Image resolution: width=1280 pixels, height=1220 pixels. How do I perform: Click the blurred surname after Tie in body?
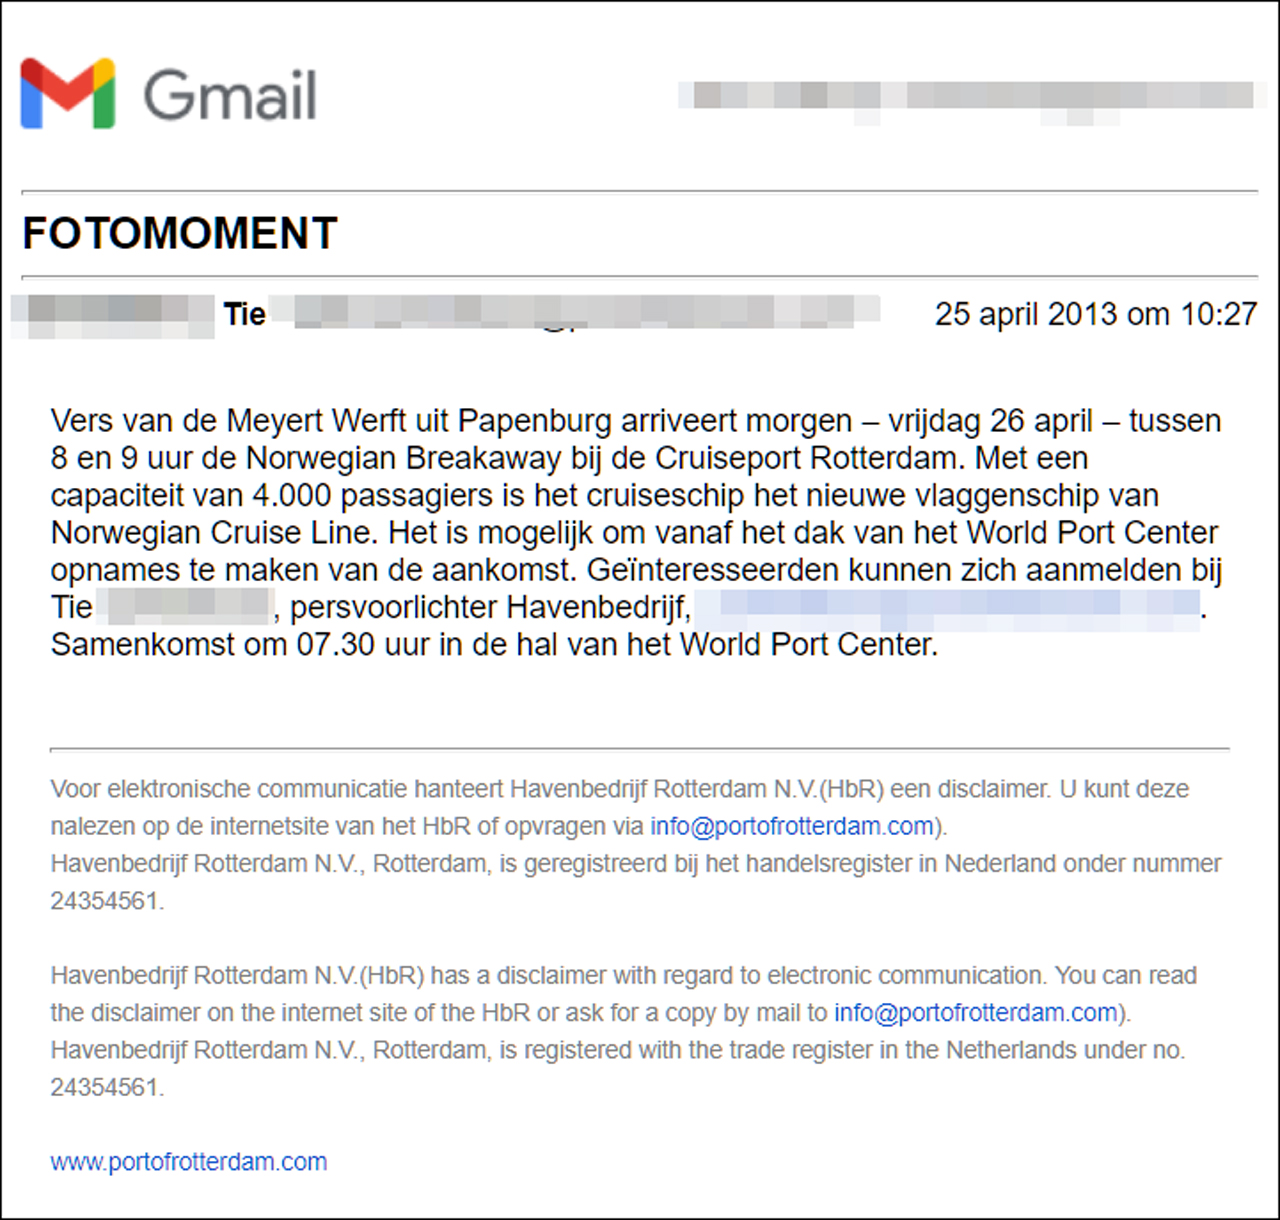(186, 608)
